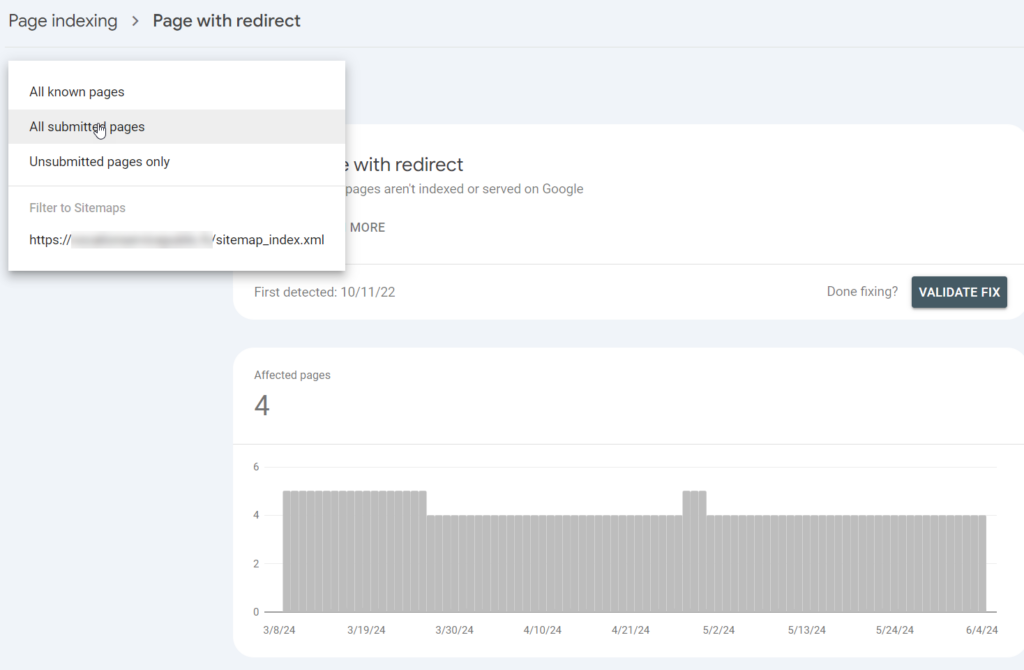The image size is (1024, 670).
Task: Click the breadcrumb chevron separator
Action: [x=135, y=21]
